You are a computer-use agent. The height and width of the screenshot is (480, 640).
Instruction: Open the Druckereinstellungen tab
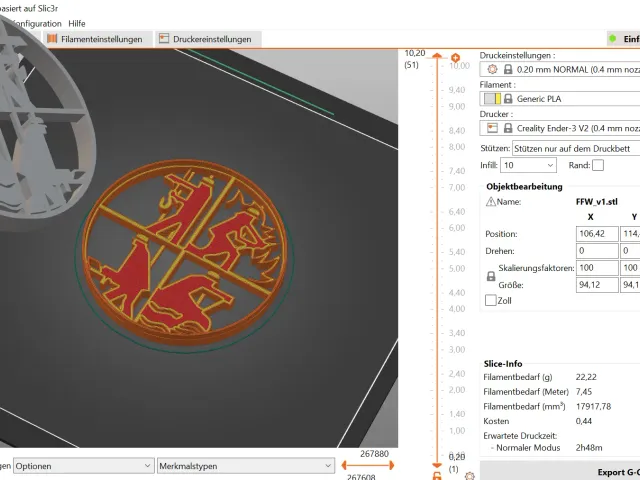208,39
